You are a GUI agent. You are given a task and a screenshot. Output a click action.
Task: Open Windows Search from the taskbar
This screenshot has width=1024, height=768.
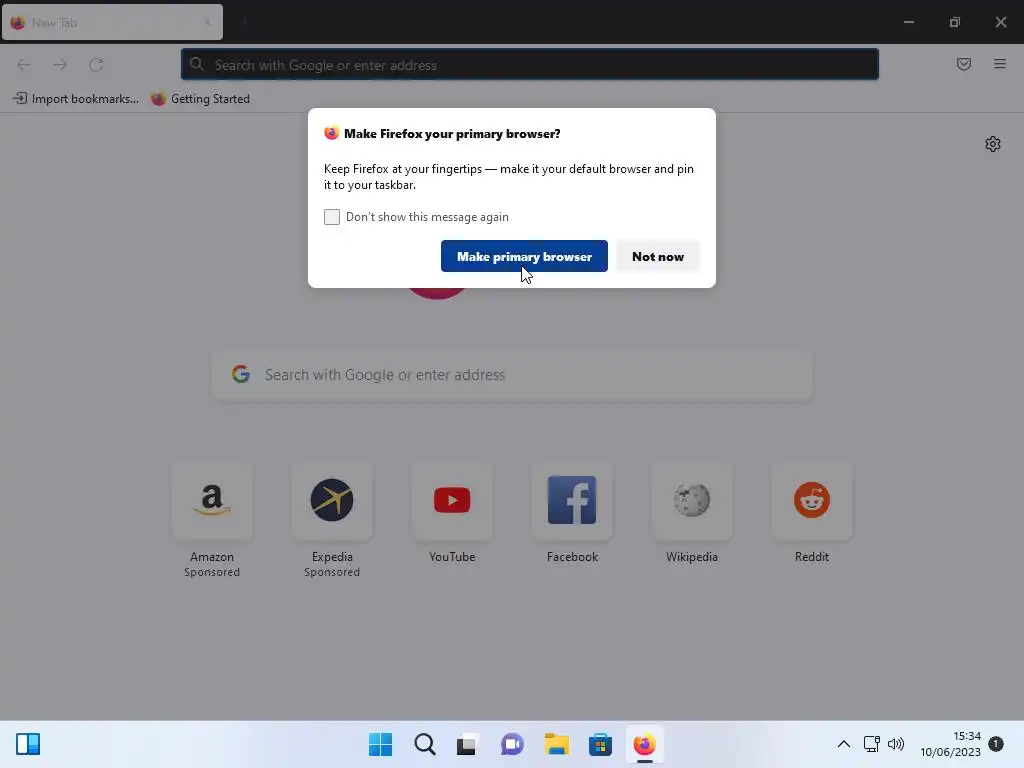[x=424, y=744]
